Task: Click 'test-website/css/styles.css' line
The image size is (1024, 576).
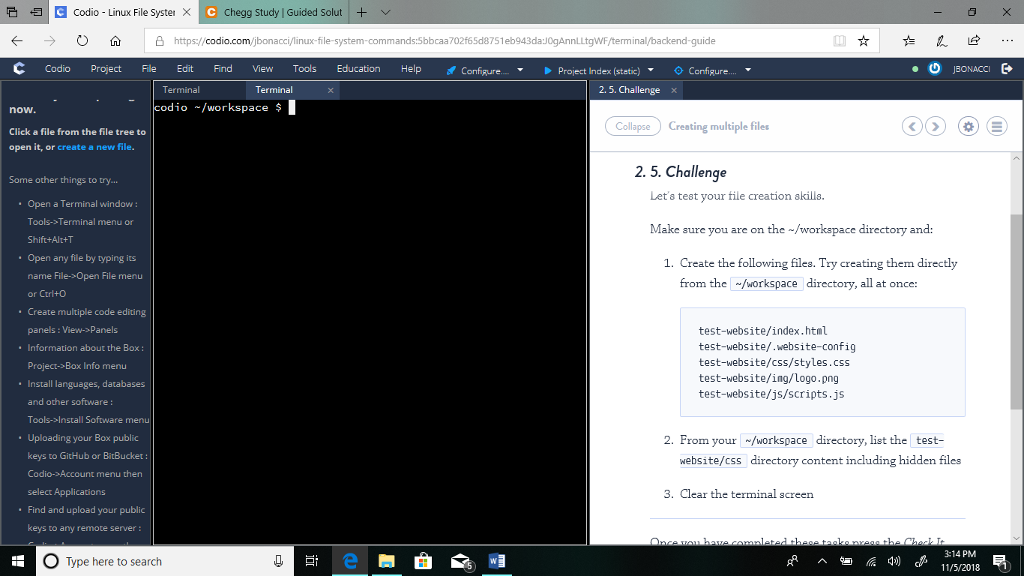Action: coord(774,362)
